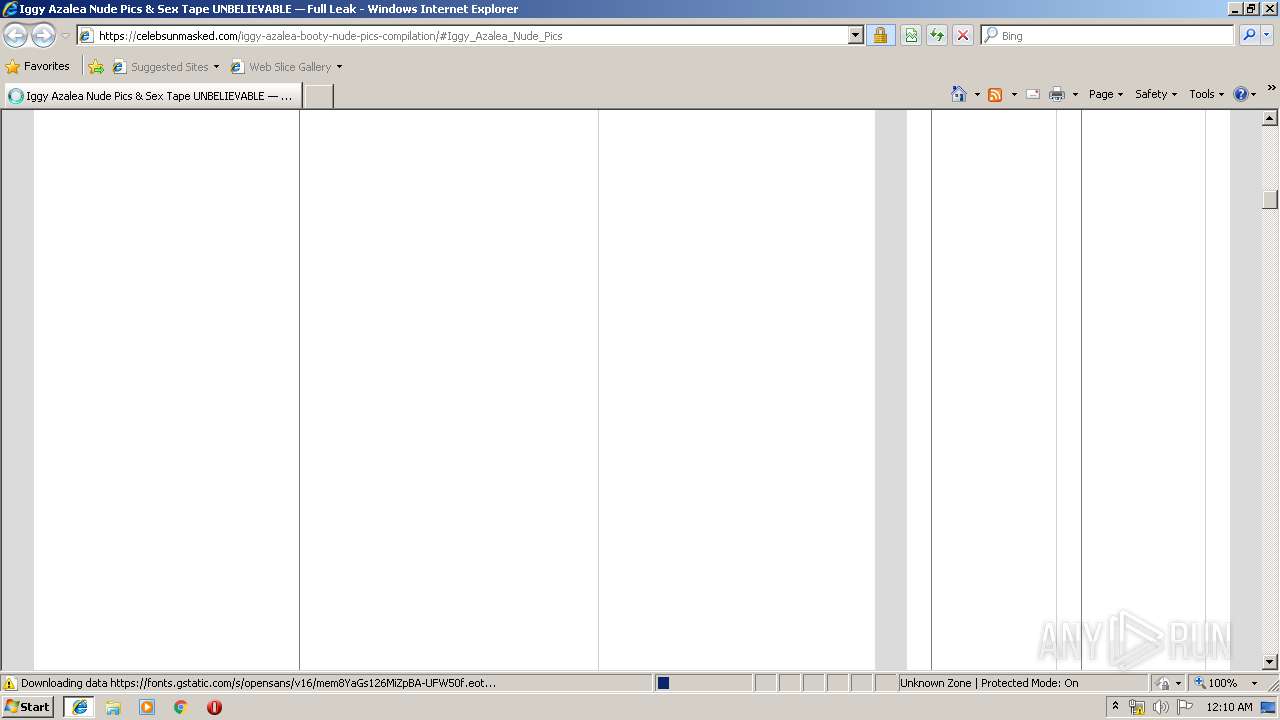The image size is (1280, 720).
Task: Click the status bar privacy lock icon
Action: point(1163,683)
